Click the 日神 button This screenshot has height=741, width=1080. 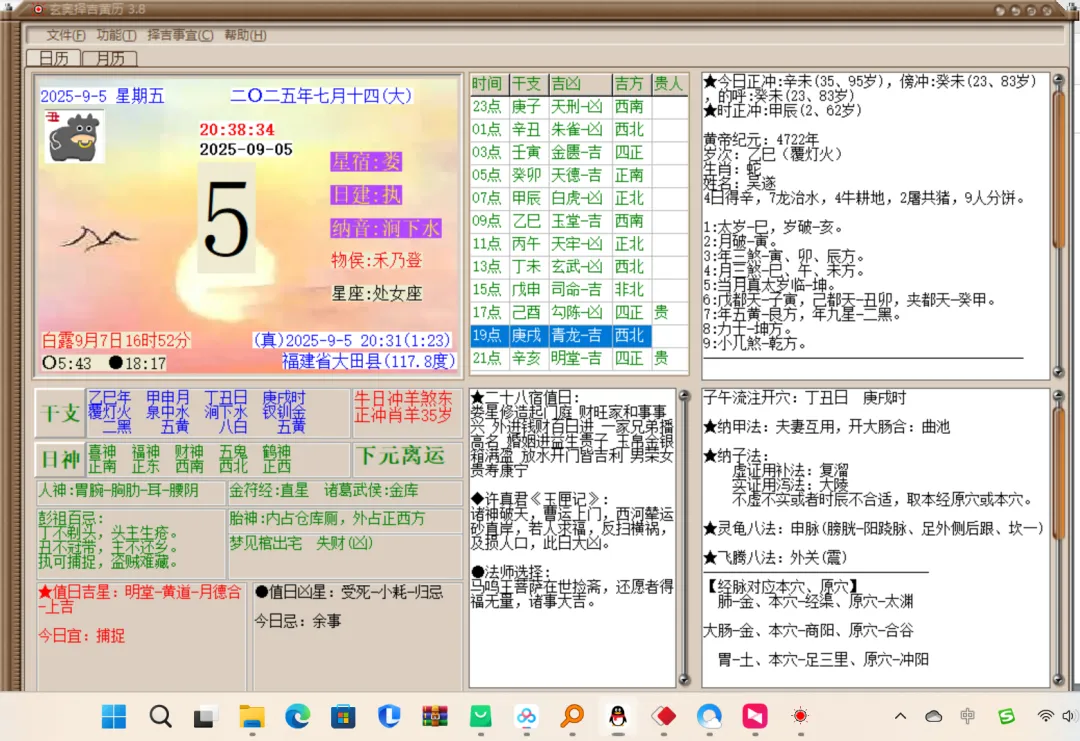click(59, 460)
